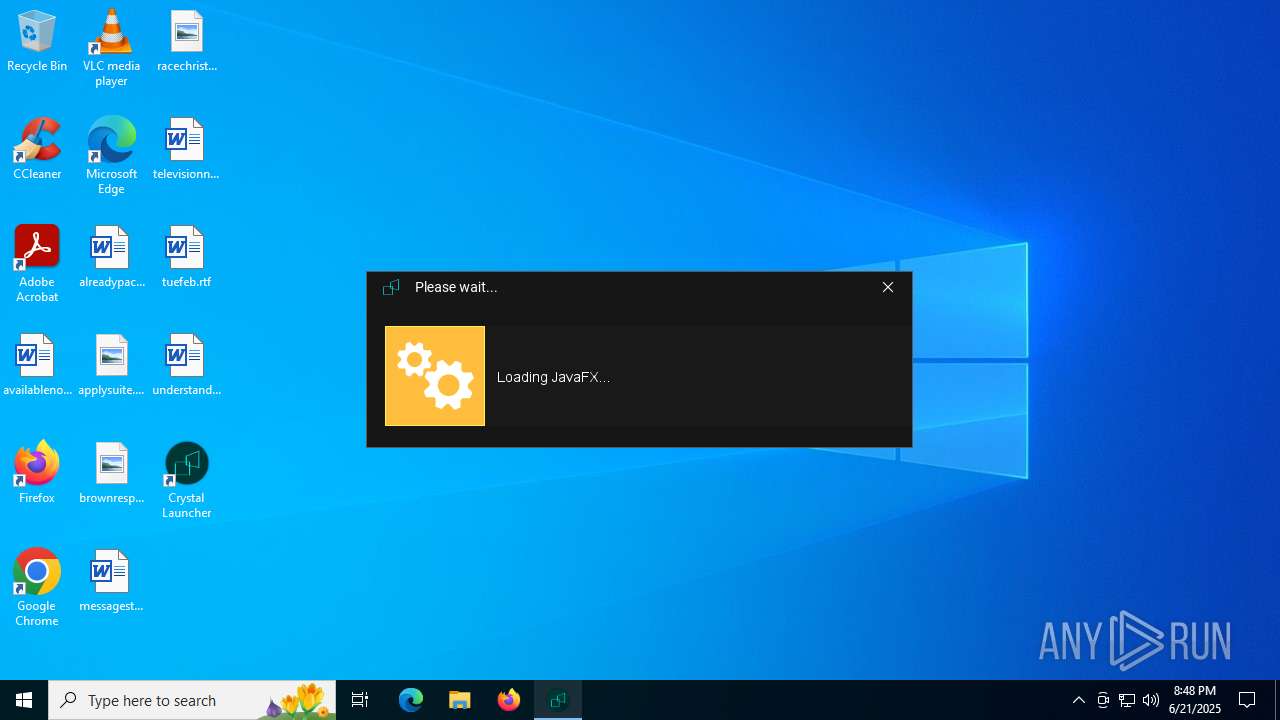
Task: Open the Recycle Bin desktop icon
Action: (x=37, y=41)
